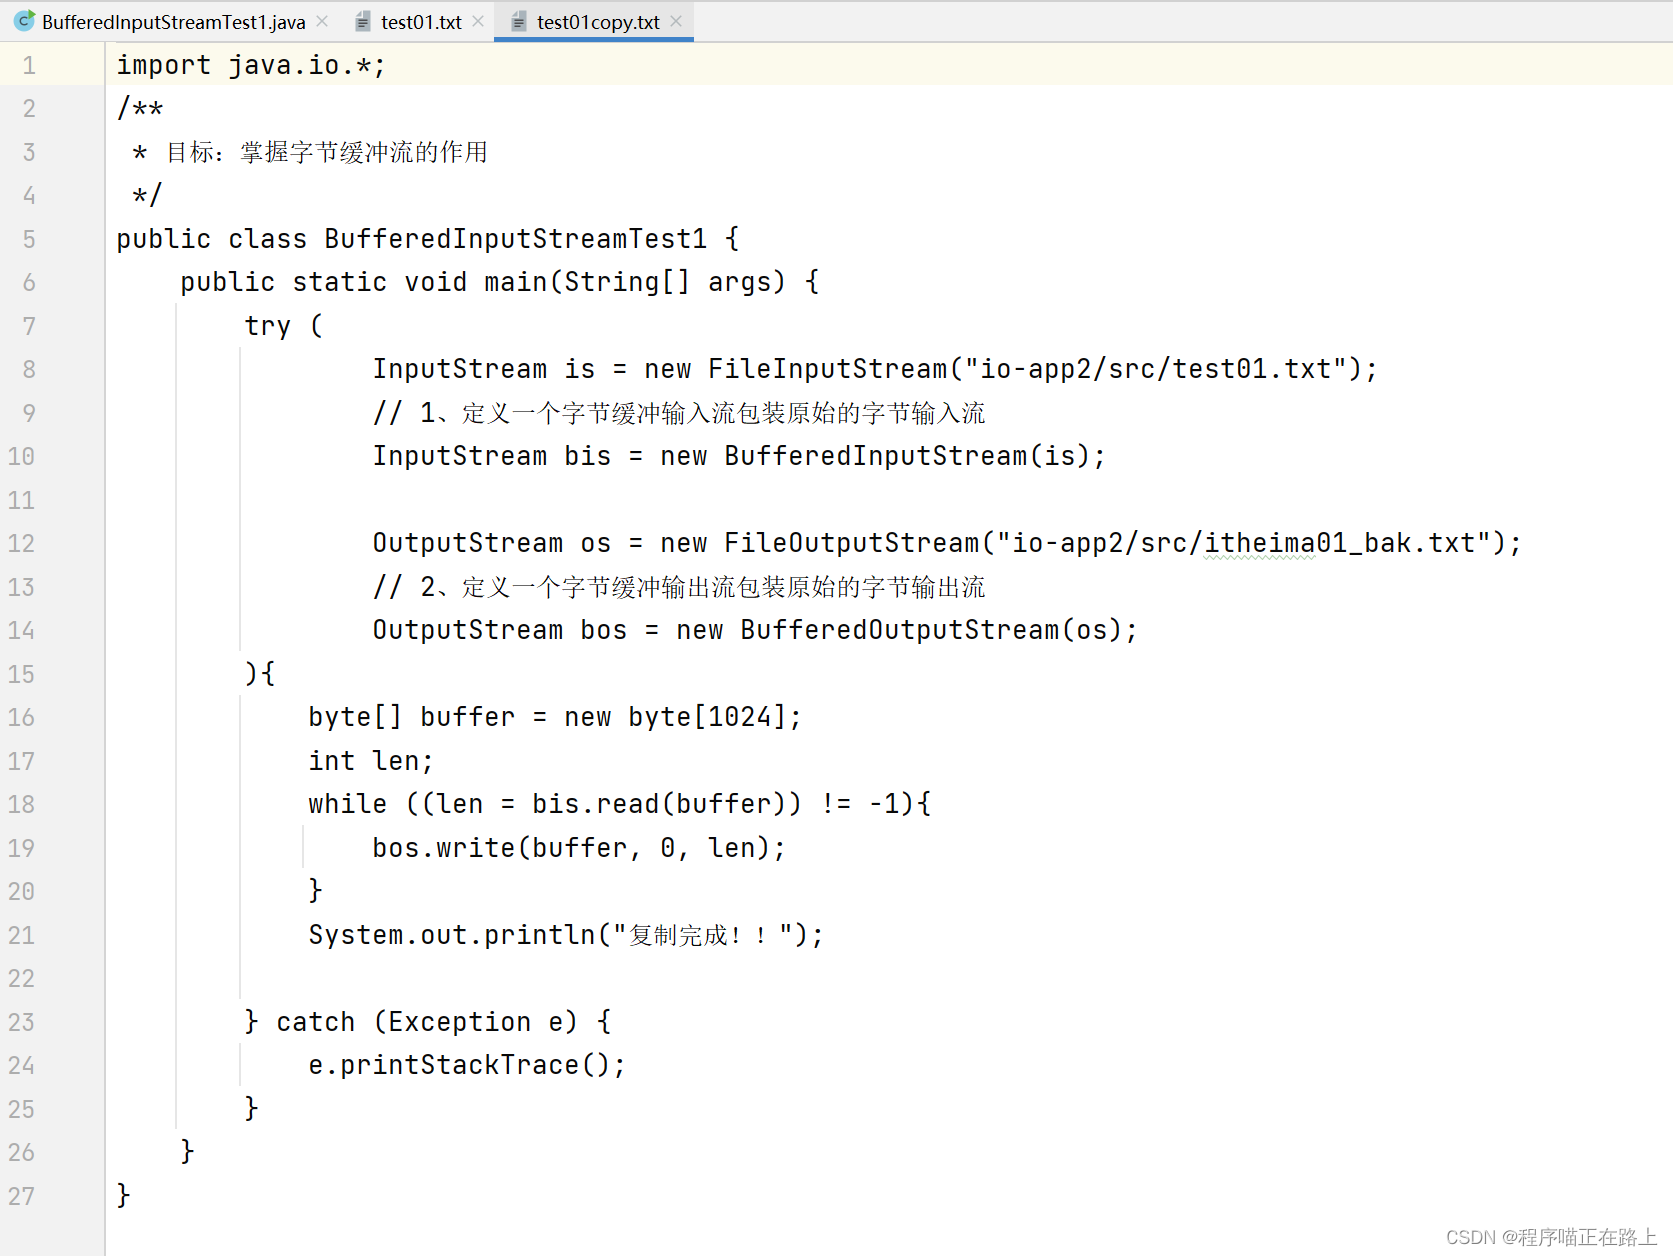The width and height of the screenshot is (1673, 1256).
Task: Click the 'catch (Exception e)' clause
Action: 427,1022
